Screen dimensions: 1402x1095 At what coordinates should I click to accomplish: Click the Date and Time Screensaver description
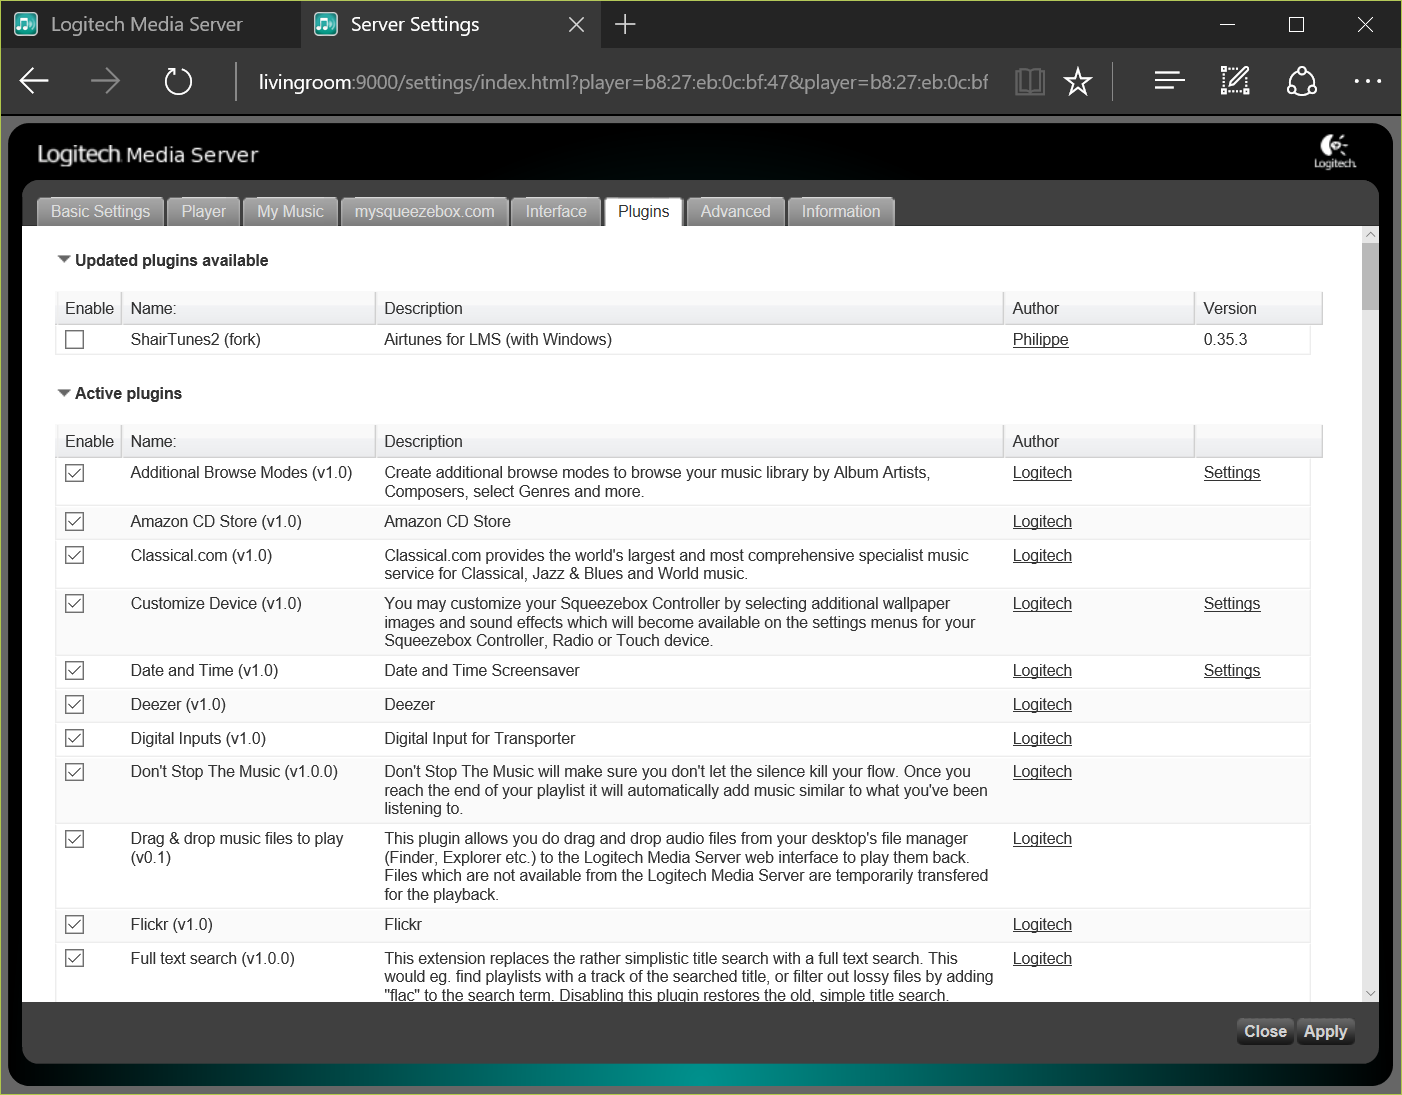coord(482,671)
